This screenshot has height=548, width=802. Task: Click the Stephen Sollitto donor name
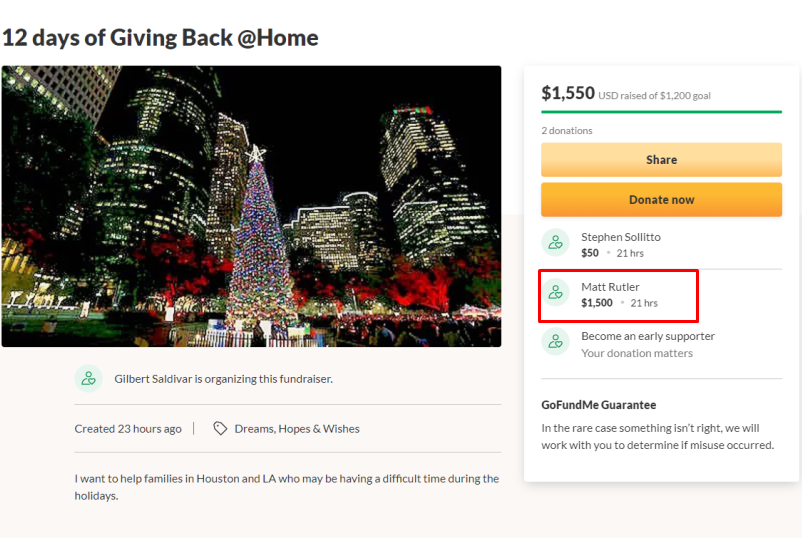click(620, 237)
